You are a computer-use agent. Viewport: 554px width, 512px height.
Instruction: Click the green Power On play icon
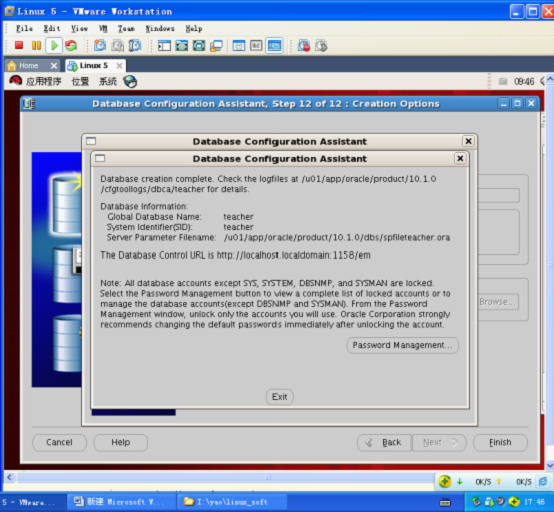[x=54, y=46]
